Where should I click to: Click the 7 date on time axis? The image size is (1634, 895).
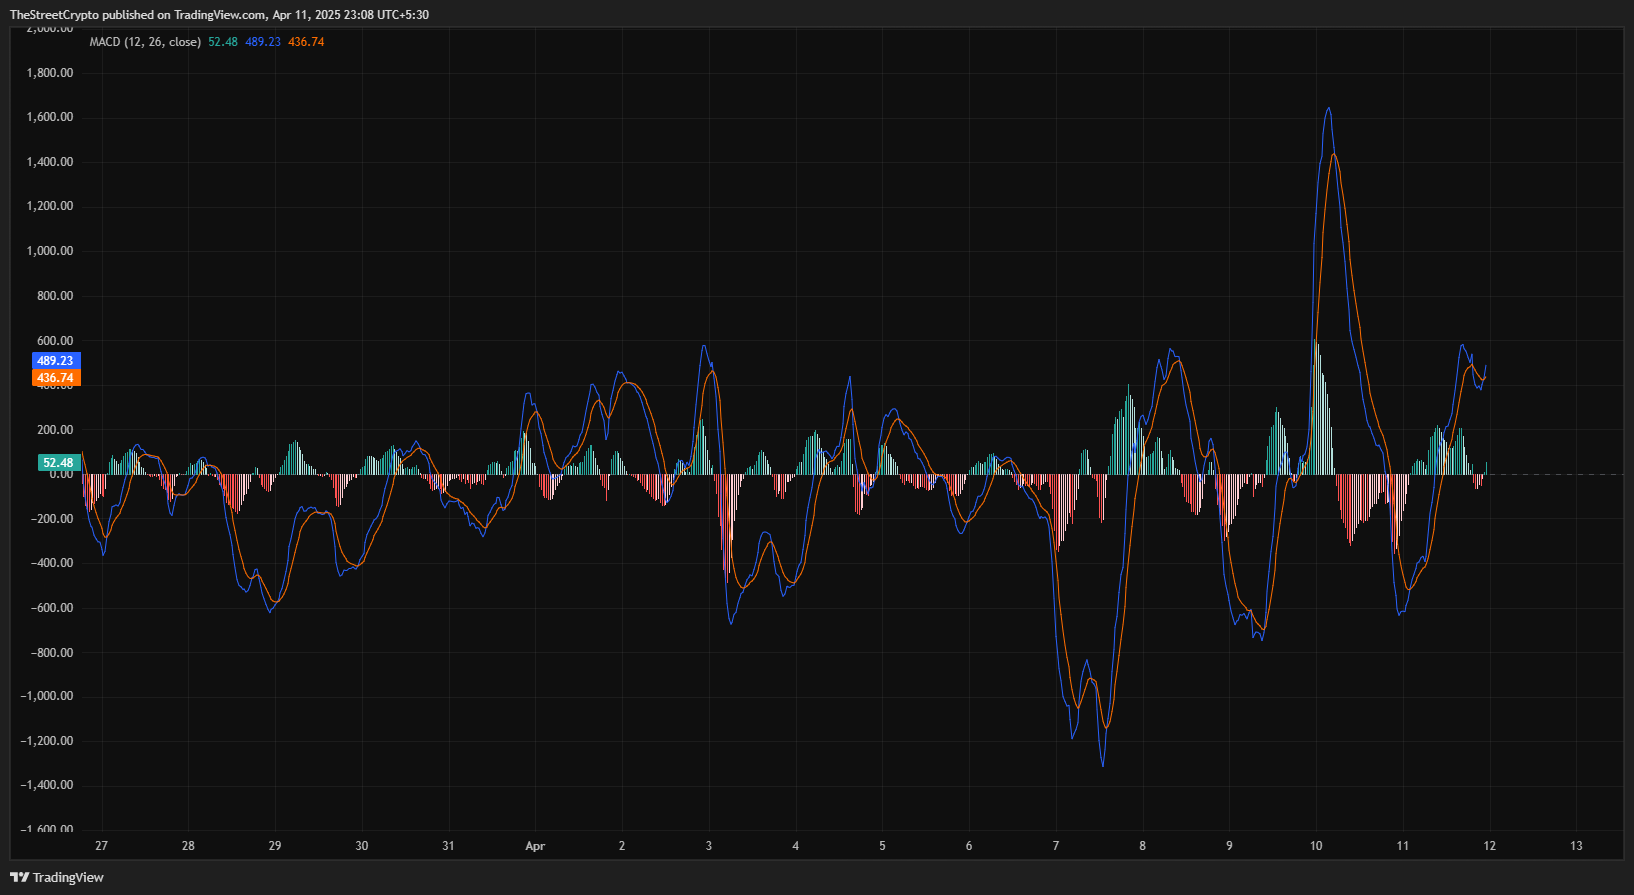pyautogui.click(x=1056, y=846)
